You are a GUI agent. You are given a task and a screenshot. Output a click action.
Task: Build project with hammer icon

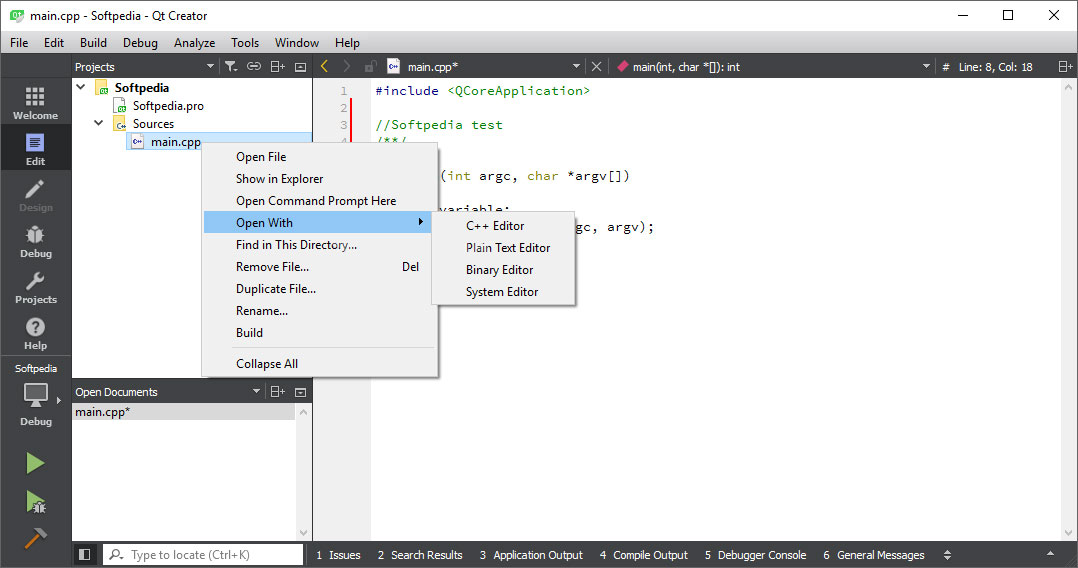[35, 537]
